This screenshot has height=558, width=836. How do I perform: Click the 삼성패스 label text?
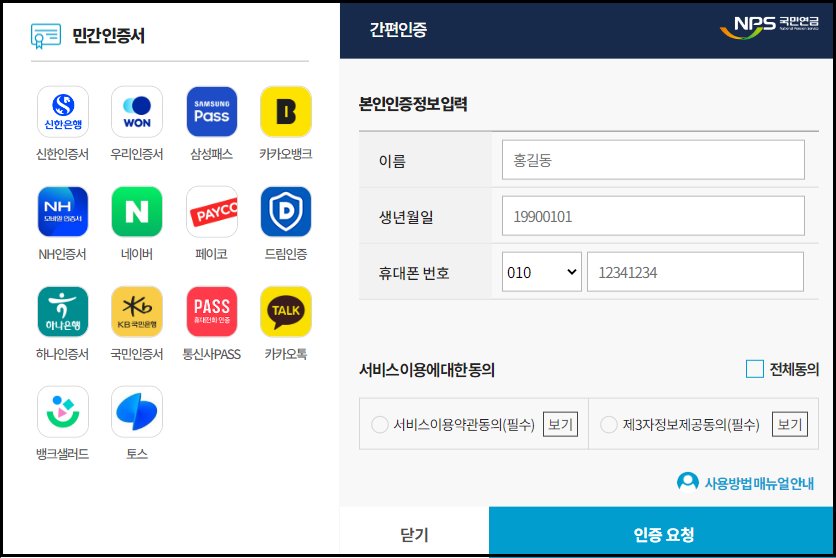point(212,154)
